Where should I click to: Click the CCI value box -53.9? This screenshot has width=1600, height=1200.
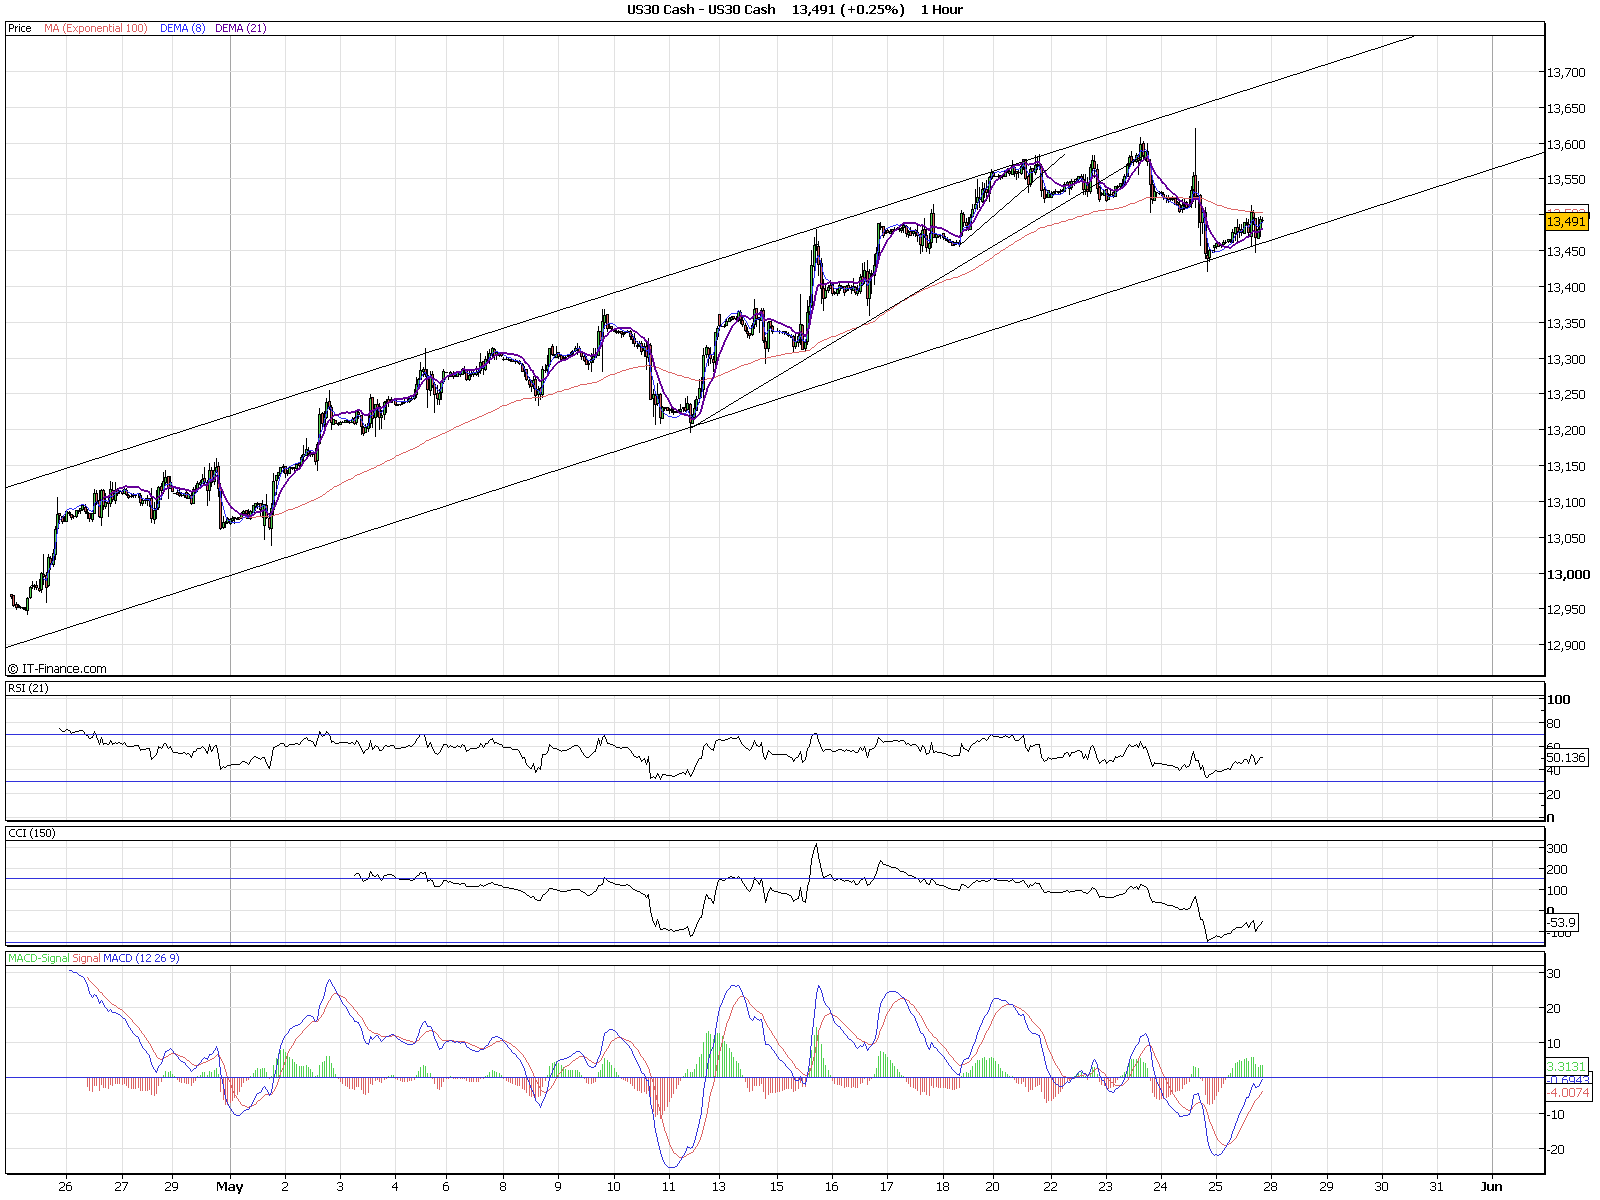pyautogui.click(x=1561, y=922)
